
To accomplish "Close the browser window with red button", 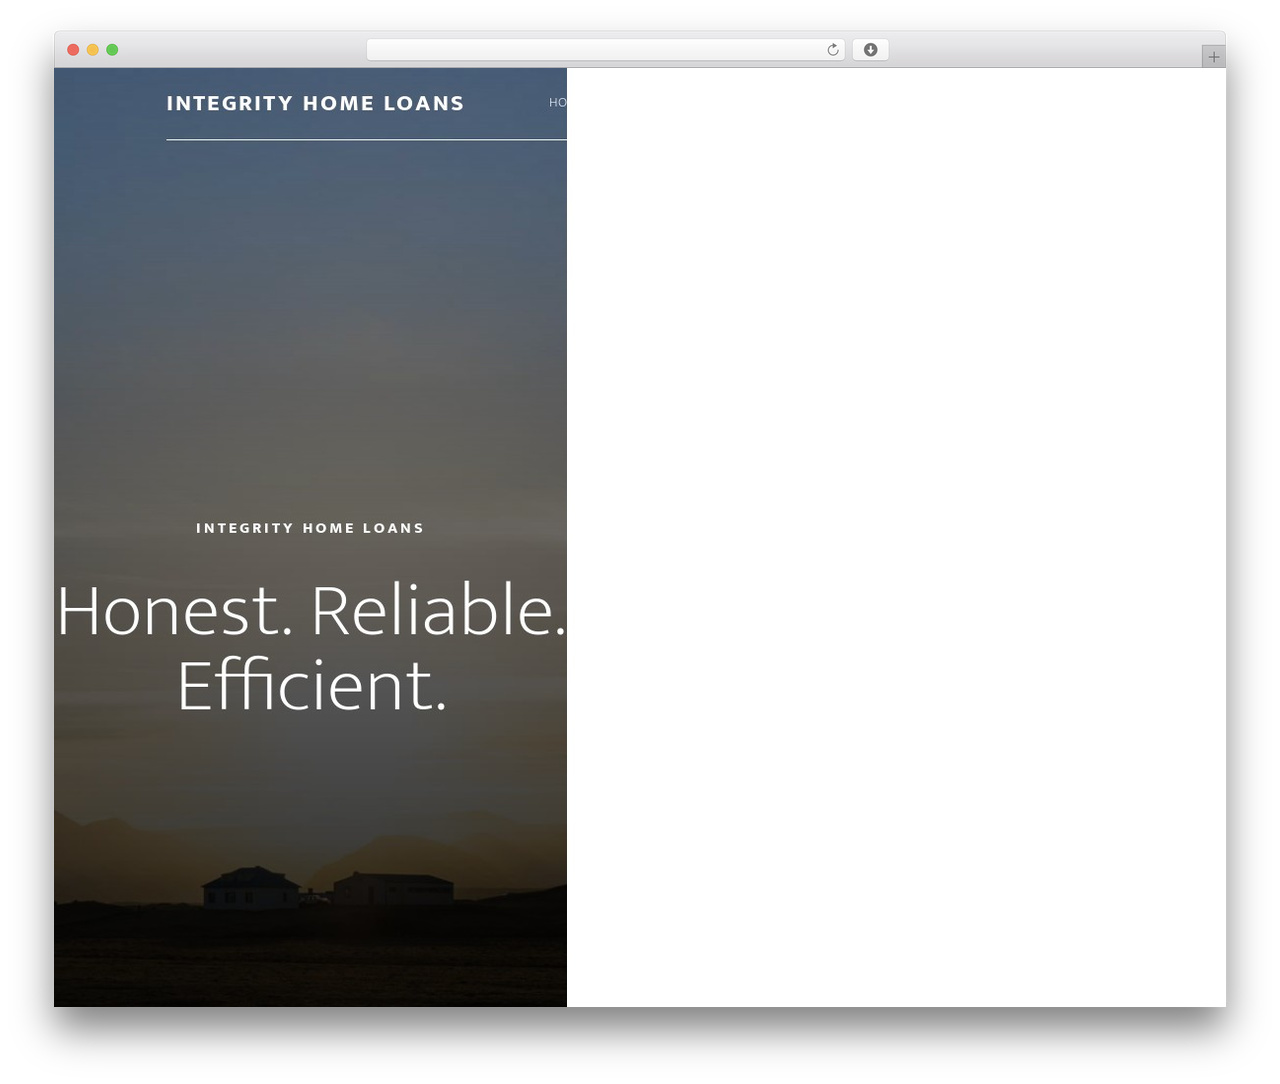I will [73, 50].
